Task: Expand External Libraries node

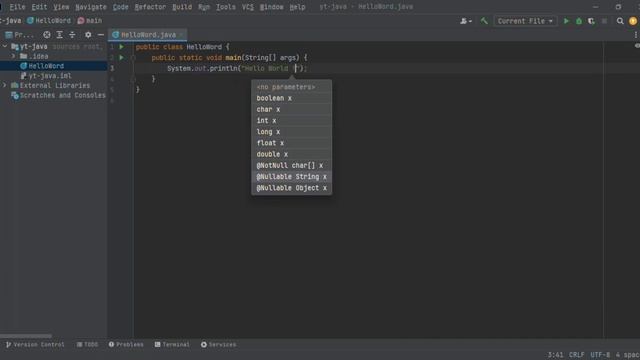Action: 5,85
